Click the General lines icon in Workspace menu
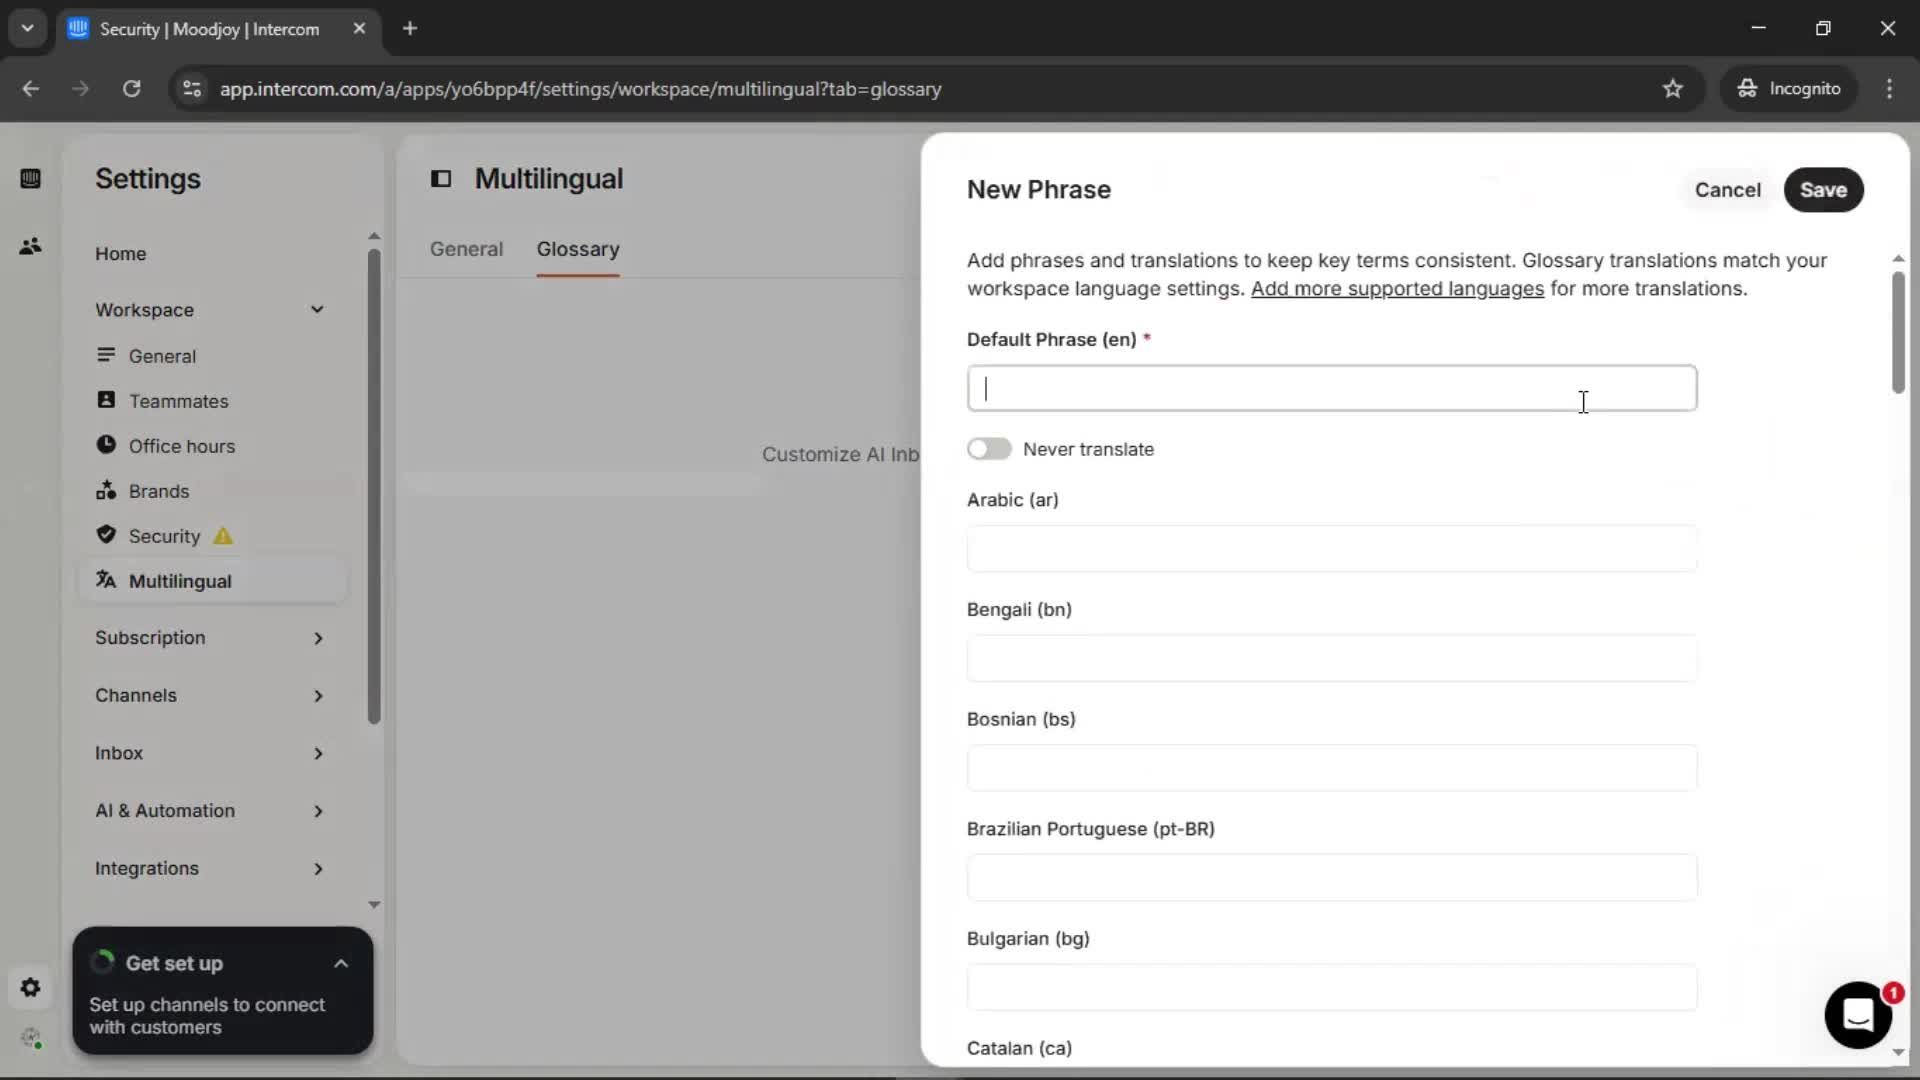The height and width of the screenshot is (1080, 1920). tap(106, 355)
